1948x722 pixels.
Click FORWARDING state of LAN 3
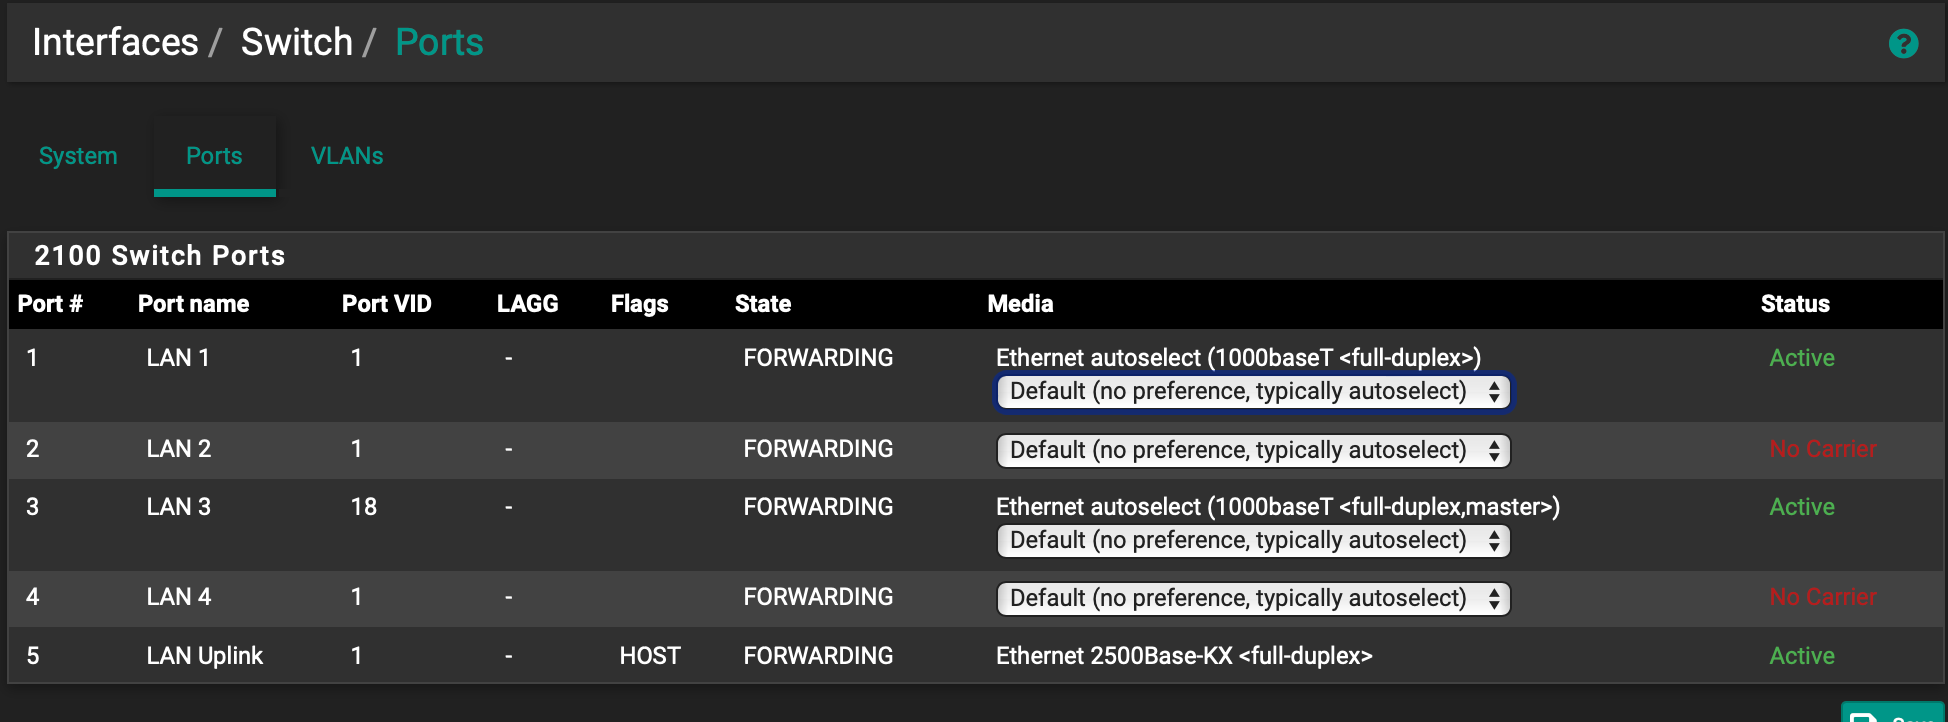point(818,507)
